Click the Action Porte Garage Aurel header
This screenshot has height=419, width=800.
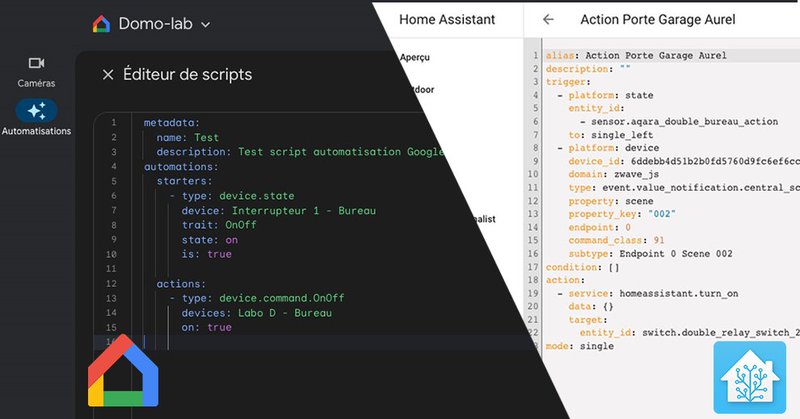click(658, 19)
